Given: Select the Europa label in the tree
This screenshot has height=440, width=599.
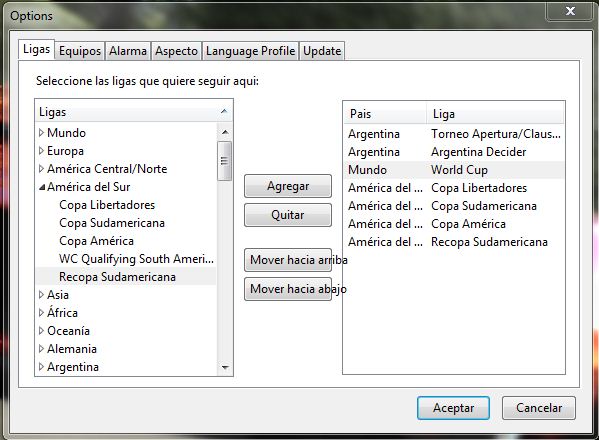Looking at the screenshot, I should (65, 151).
